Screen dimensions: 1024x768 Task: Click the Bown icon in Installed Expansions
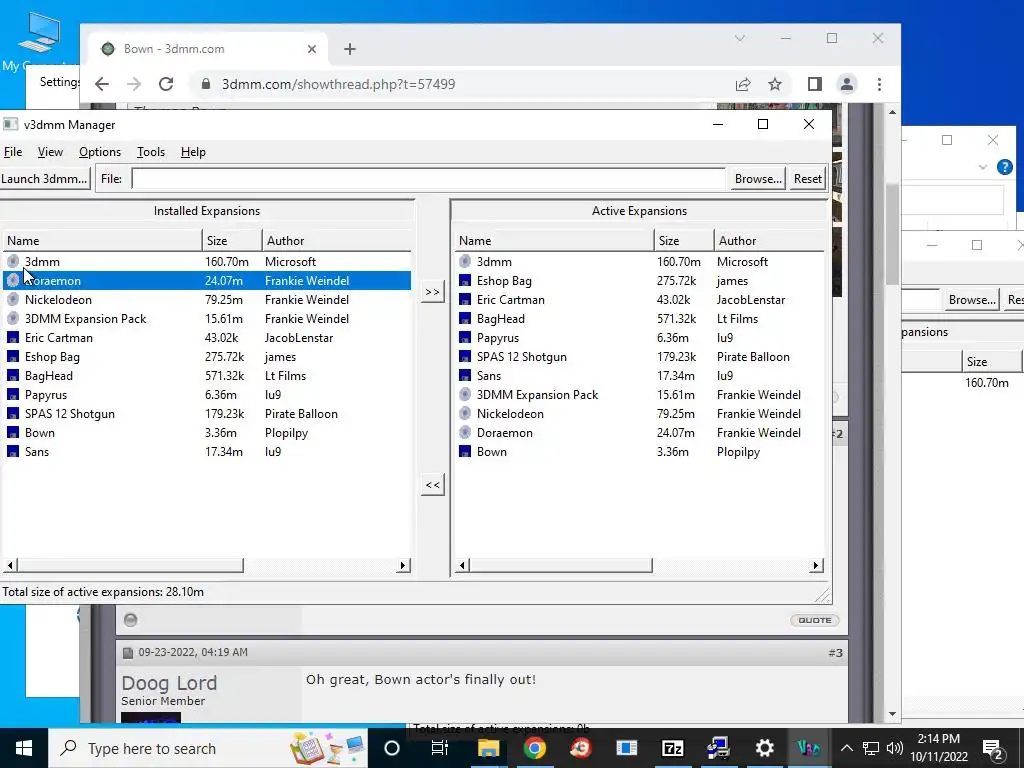(x=12, y=432)
